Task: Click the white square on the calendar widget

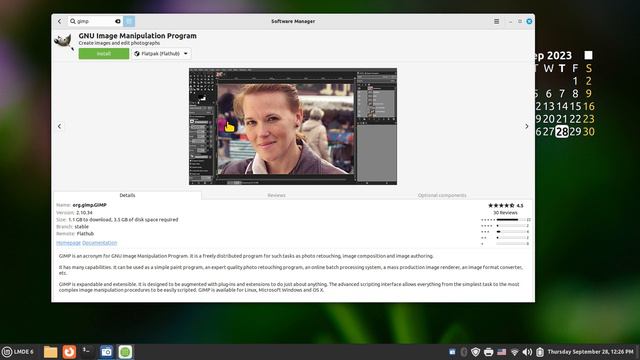Action: pyautogui.click(x=588, y=55)
